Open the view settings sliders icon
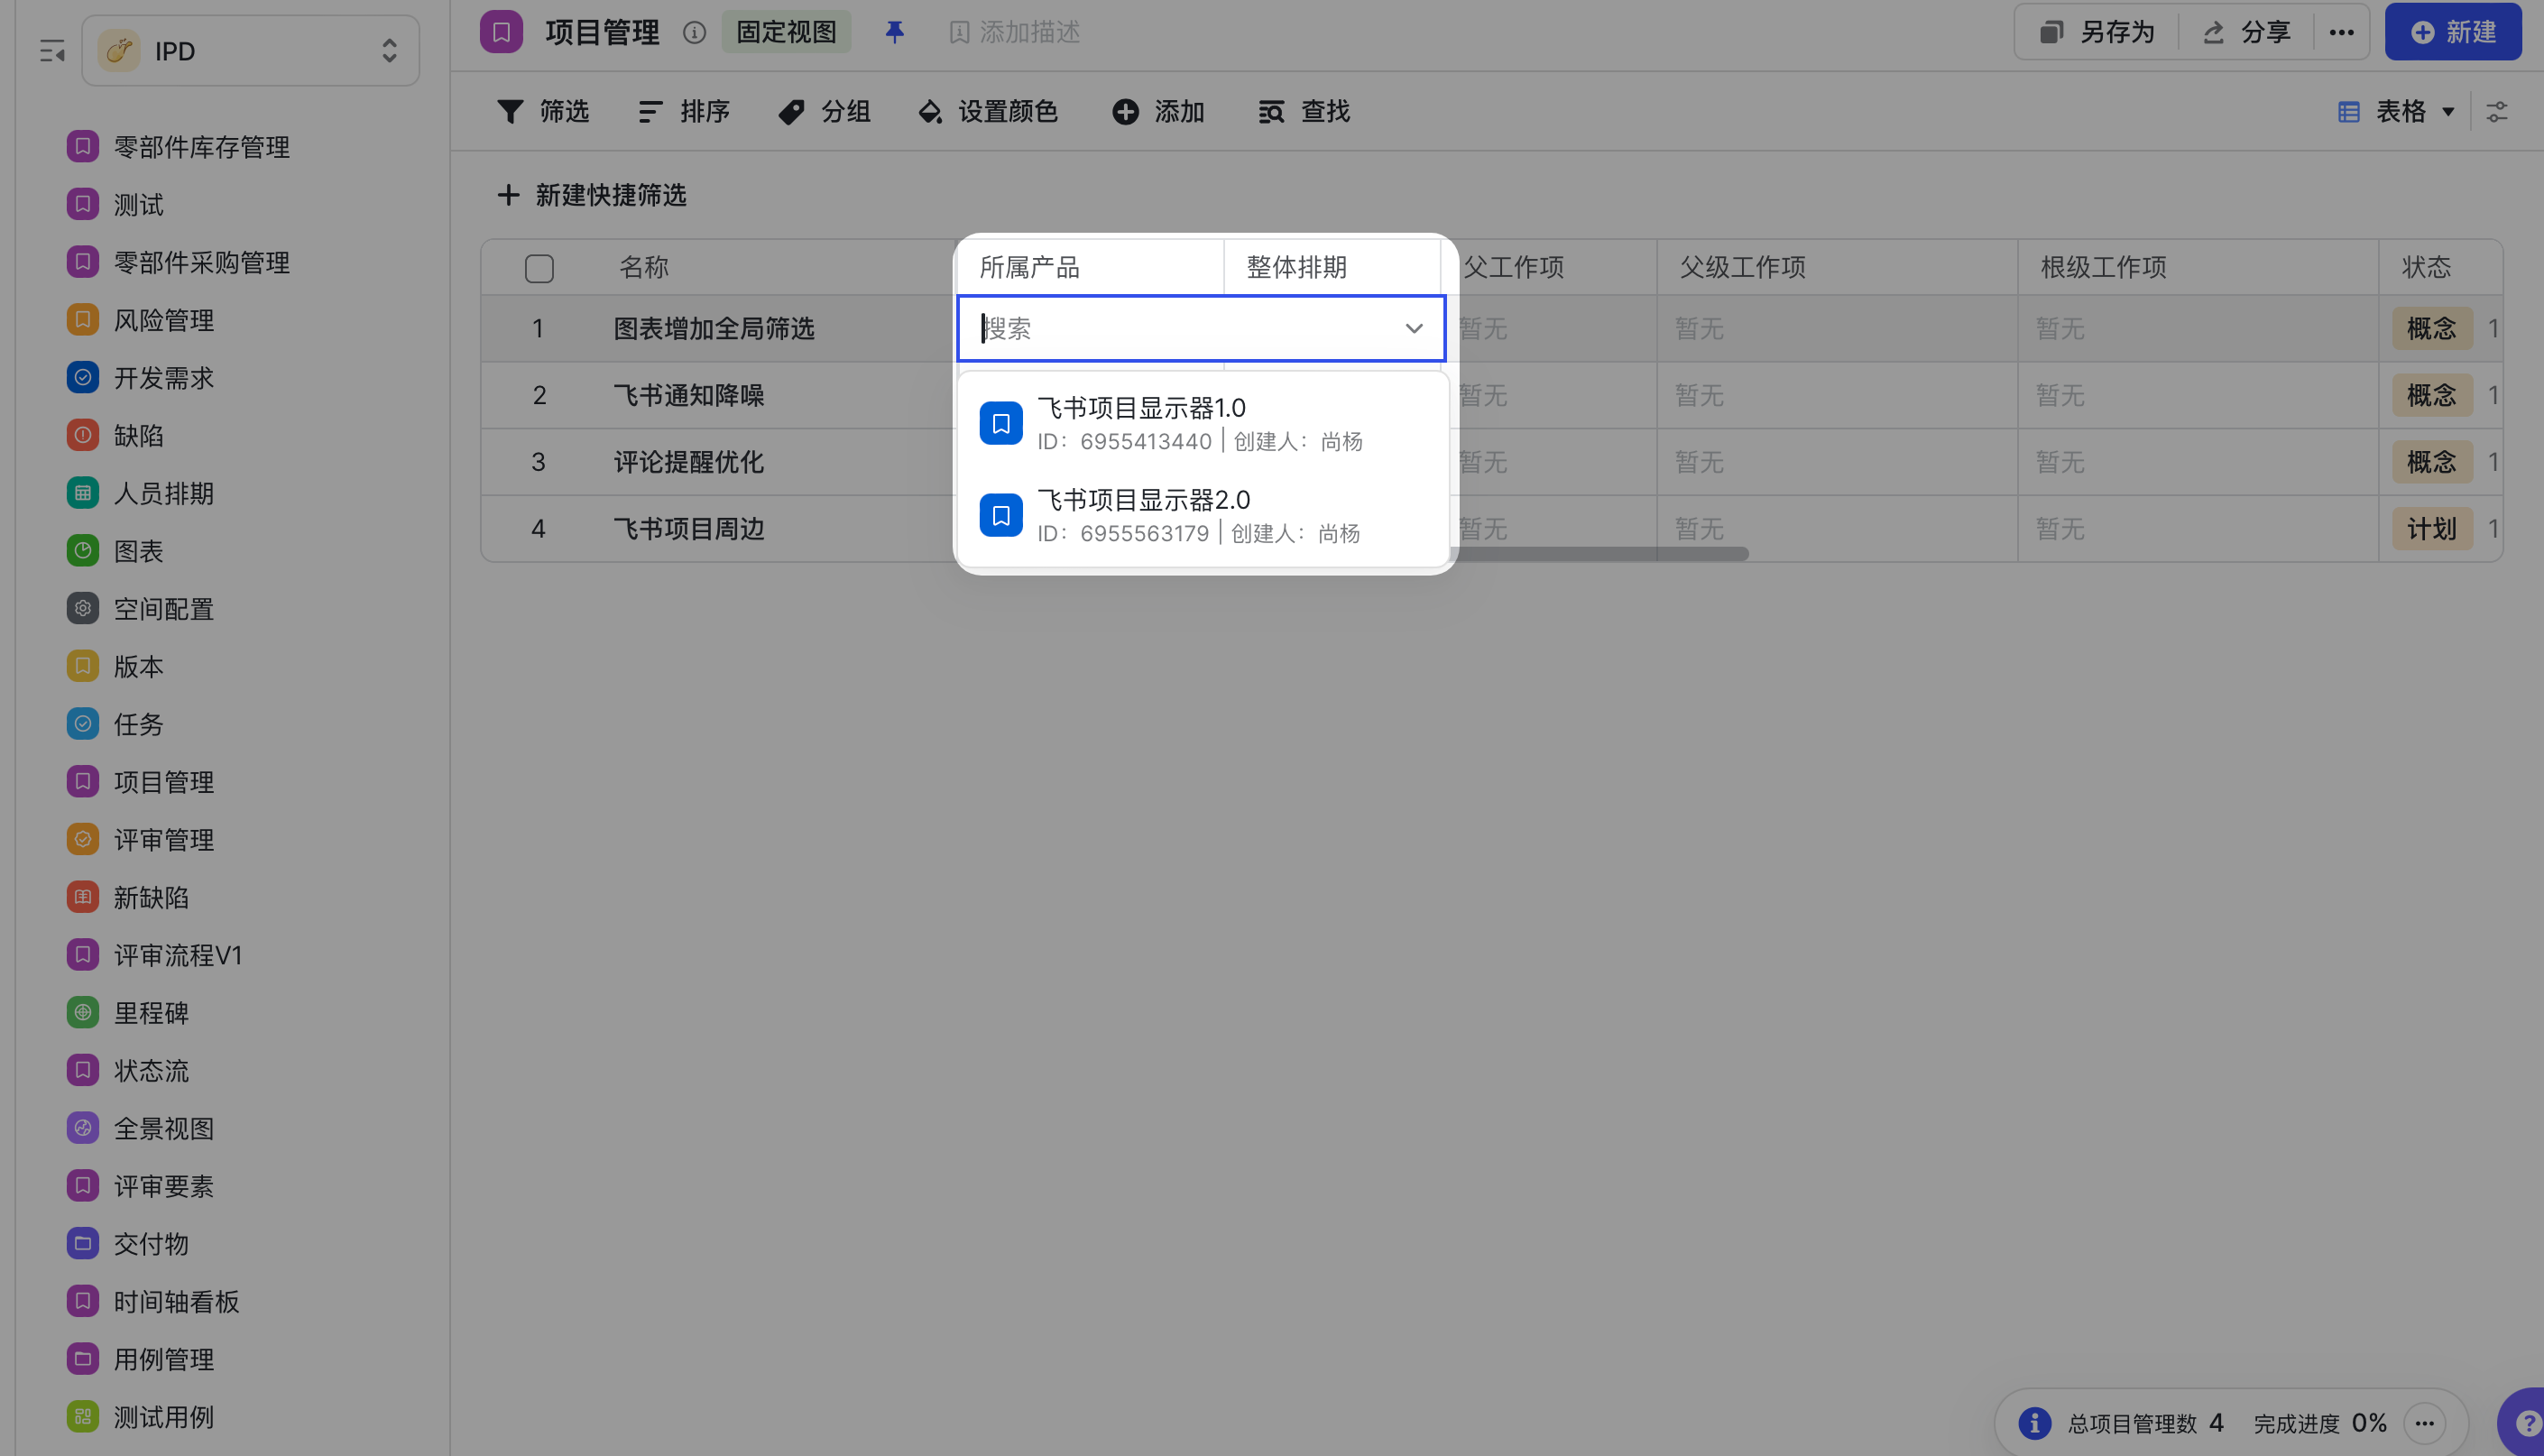 pos(2497,112)
